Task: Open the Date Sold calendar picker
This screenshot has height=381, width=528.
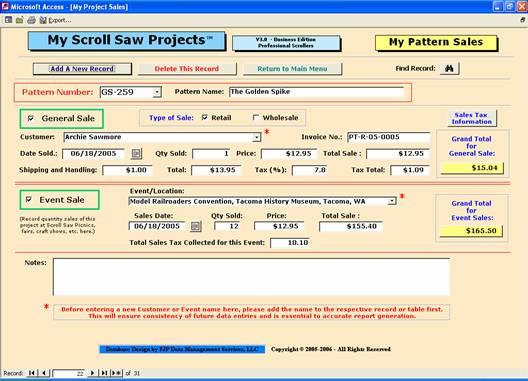Action: click(136, 154)
